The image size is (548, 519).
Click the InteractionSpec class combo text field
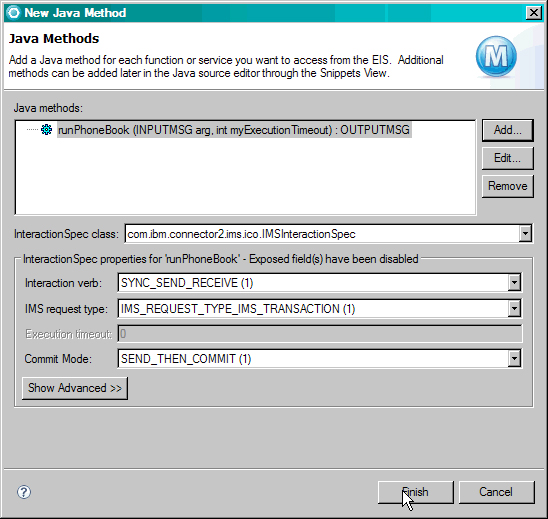tap(322, 234)
